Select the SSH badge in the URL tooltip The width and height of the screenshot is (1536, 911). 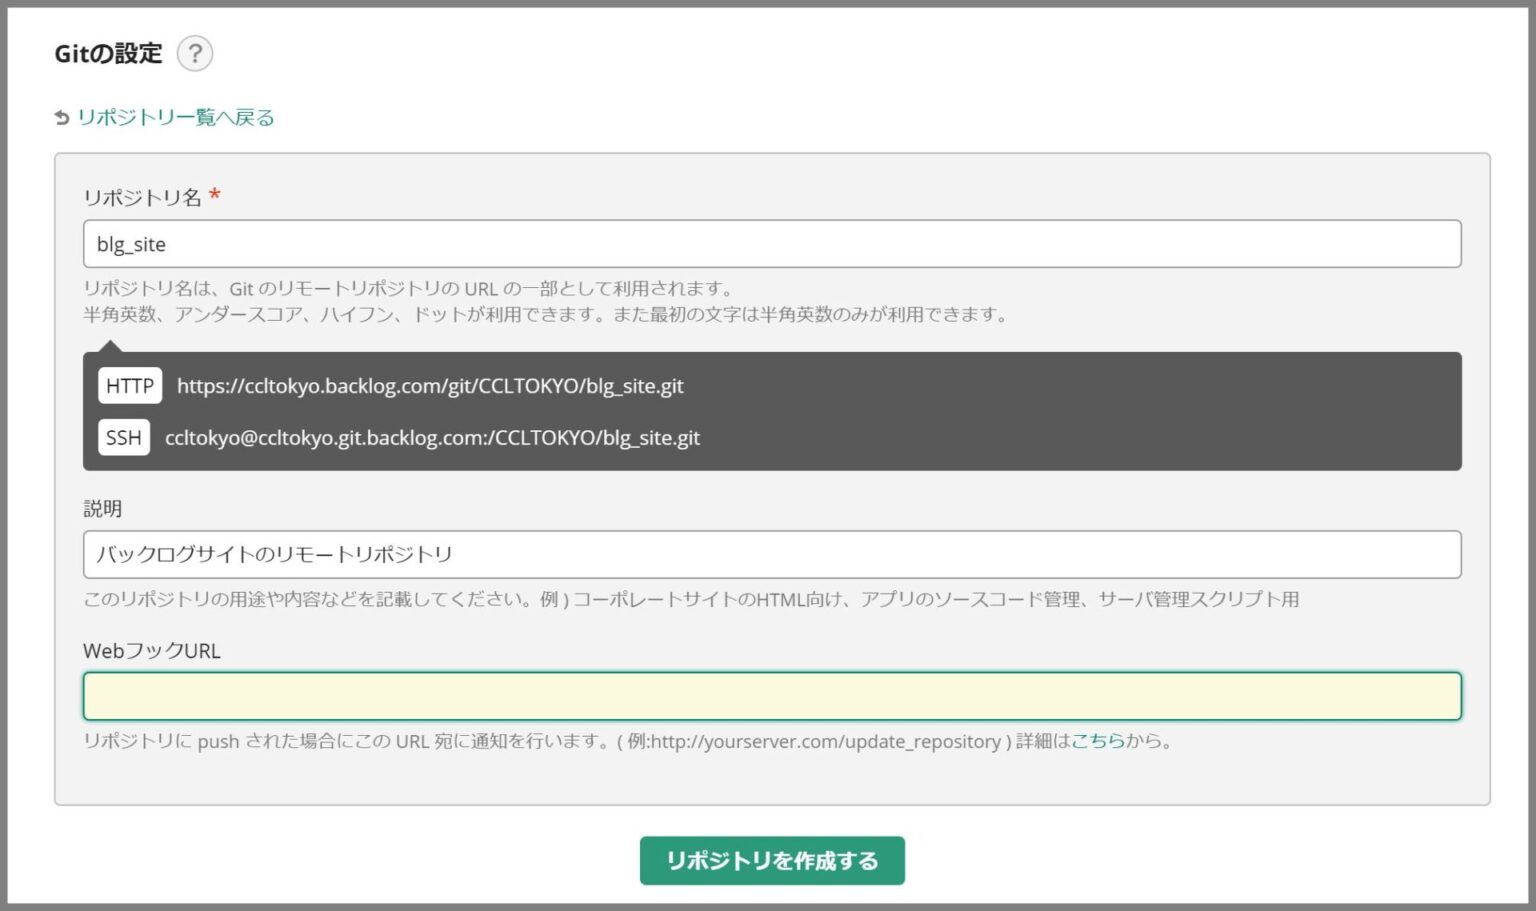click(x=123, y=437)
